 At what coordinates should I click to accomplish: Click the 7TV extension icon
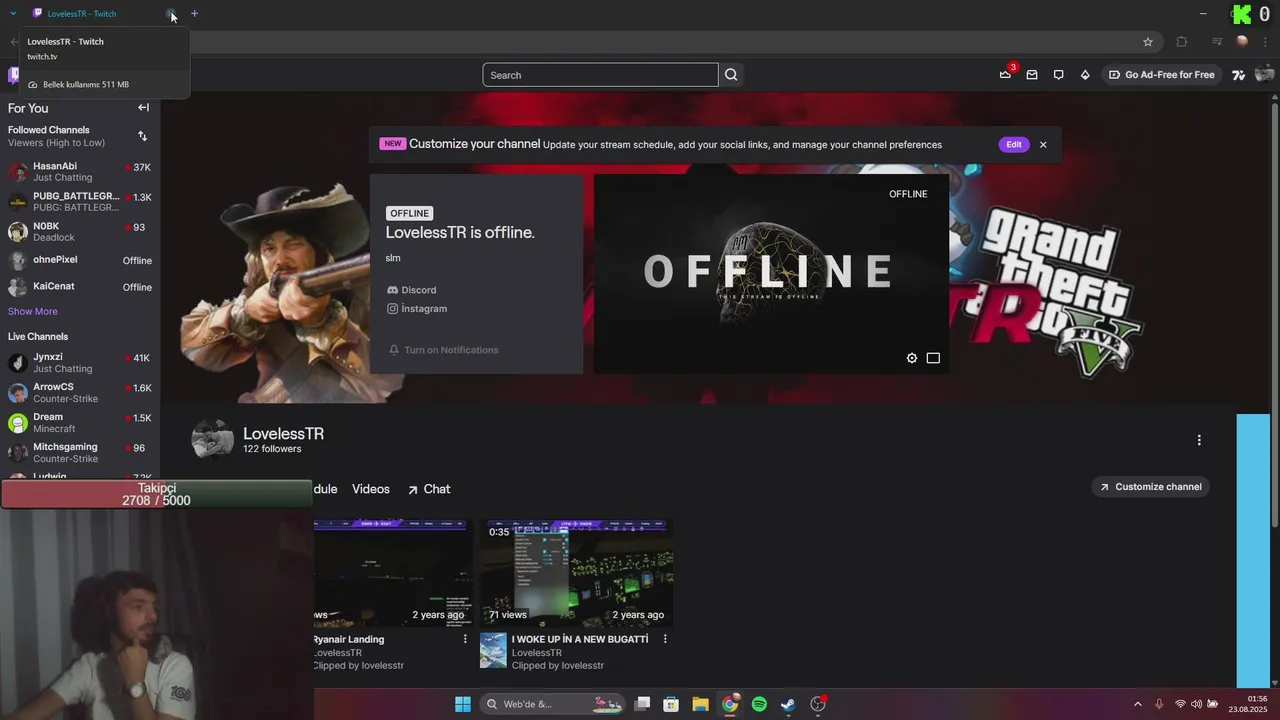point(1238,75)
